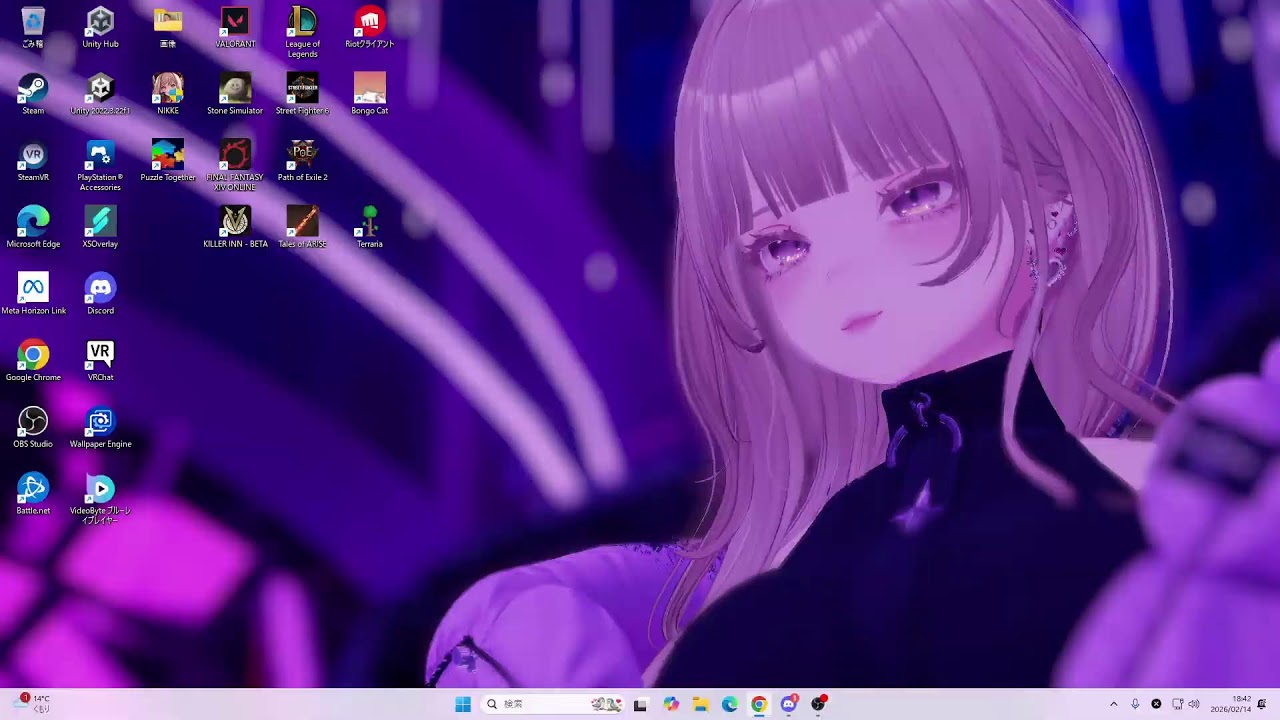Select the FINAL FANTASY XIV ONLINE icon

235,166
